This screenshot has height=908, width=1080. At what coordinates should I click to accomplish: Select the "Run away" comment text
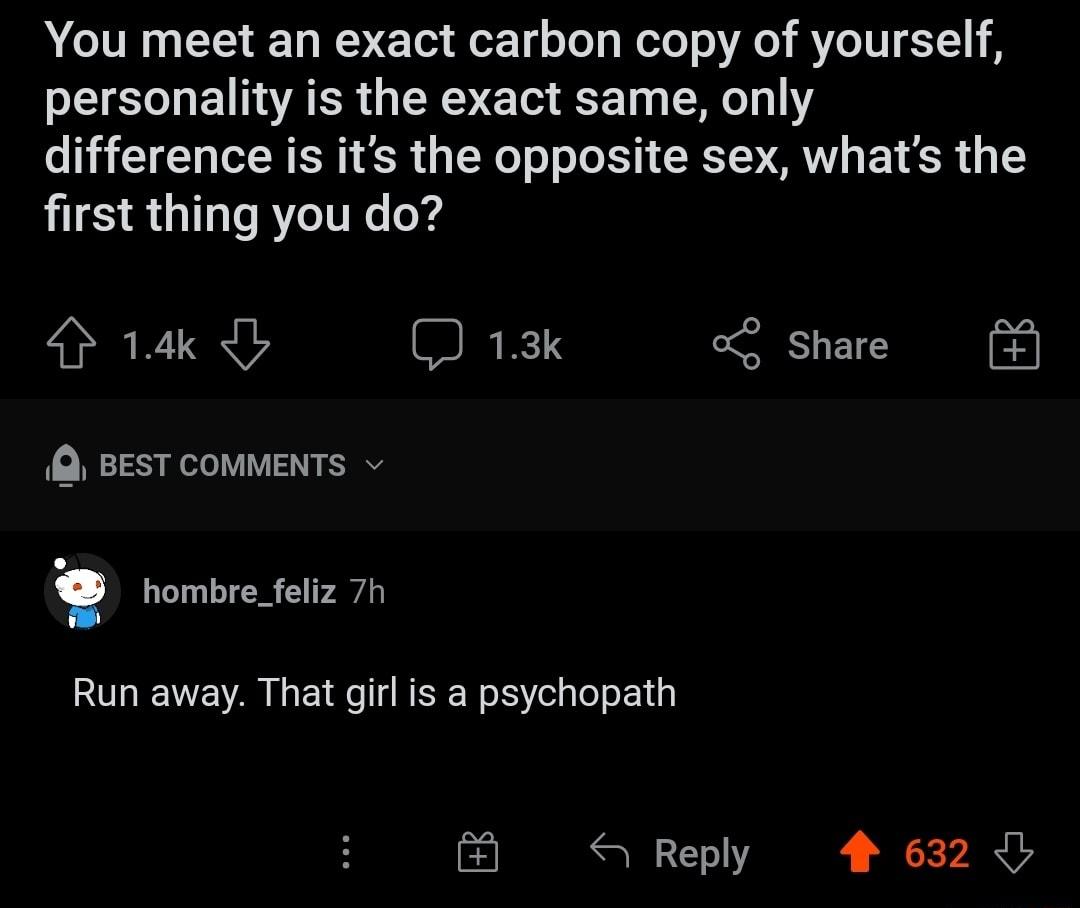[x=374, y=693]
